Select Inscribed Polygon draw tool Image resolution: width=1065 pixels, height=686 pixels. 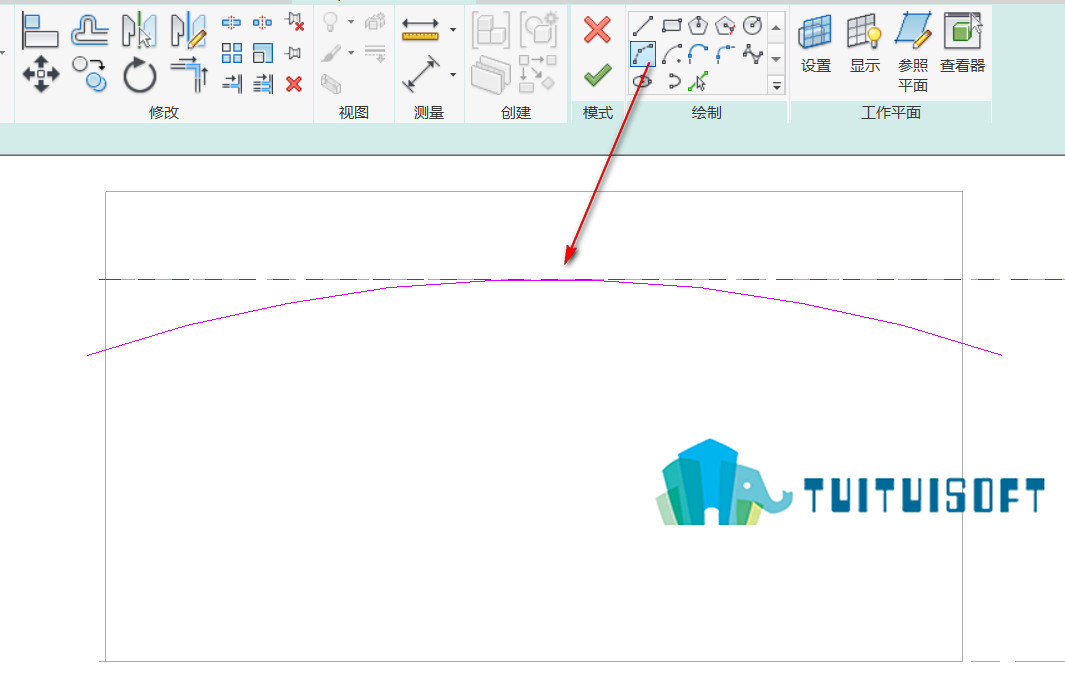point(698,26)
